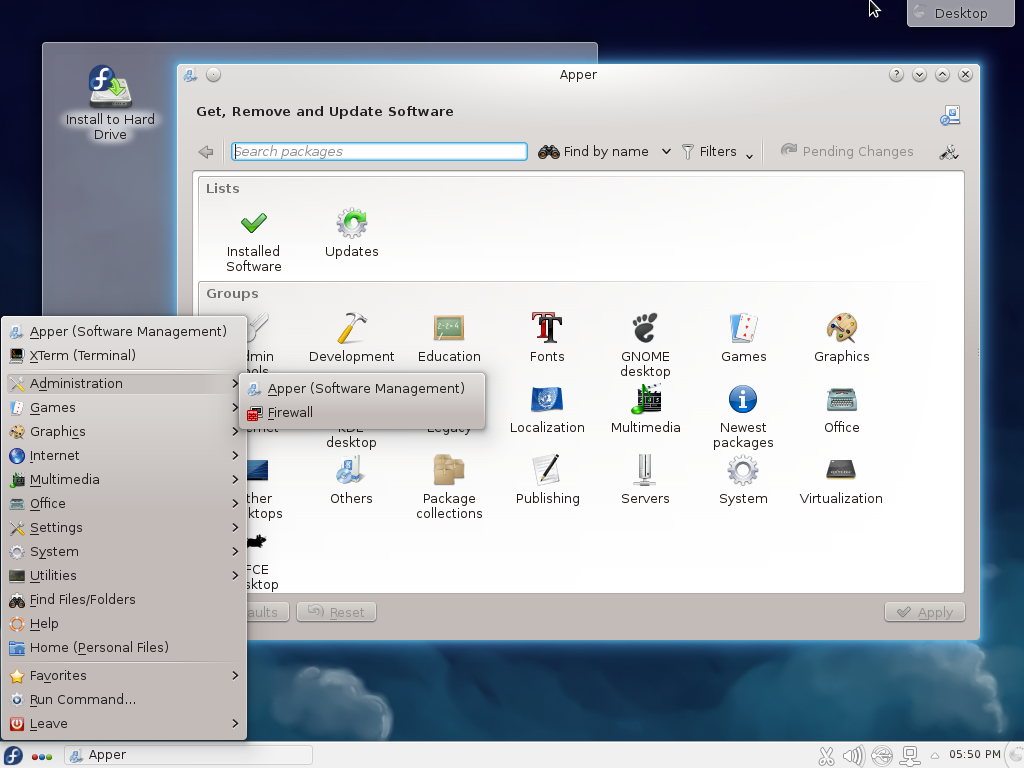The image size is (1024, 768).
Task: Expand the Multimedia submenu in launcher
Action: point(124,479)
